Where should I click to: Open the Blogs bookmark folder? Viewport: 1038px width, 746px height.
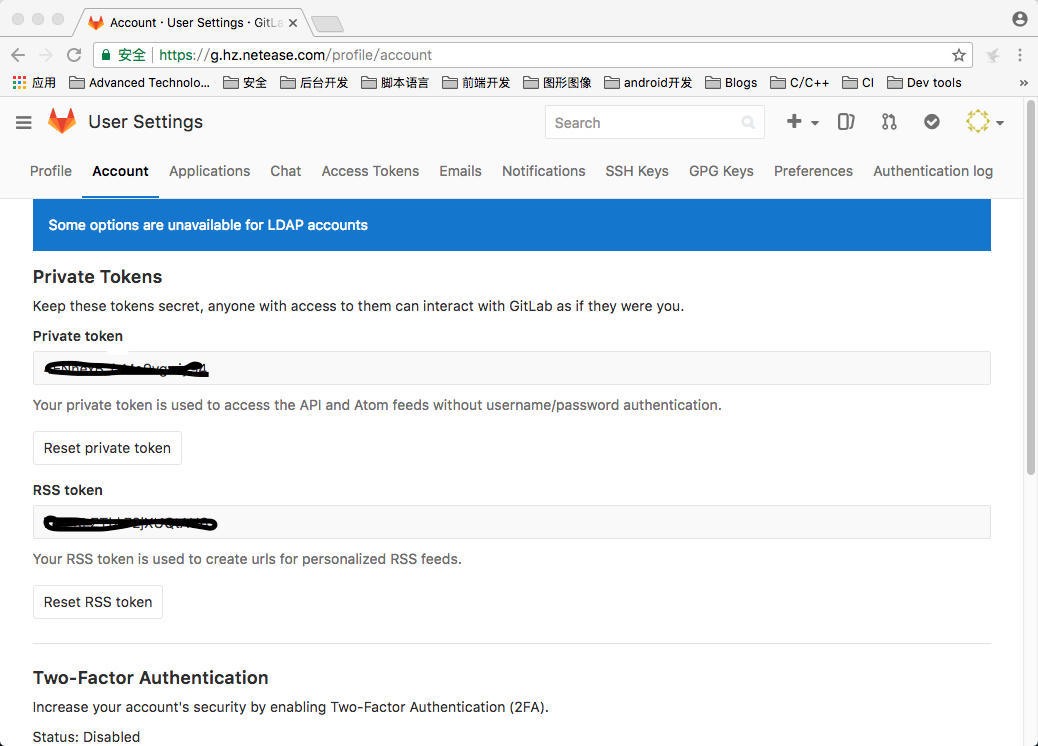point(731,83)
